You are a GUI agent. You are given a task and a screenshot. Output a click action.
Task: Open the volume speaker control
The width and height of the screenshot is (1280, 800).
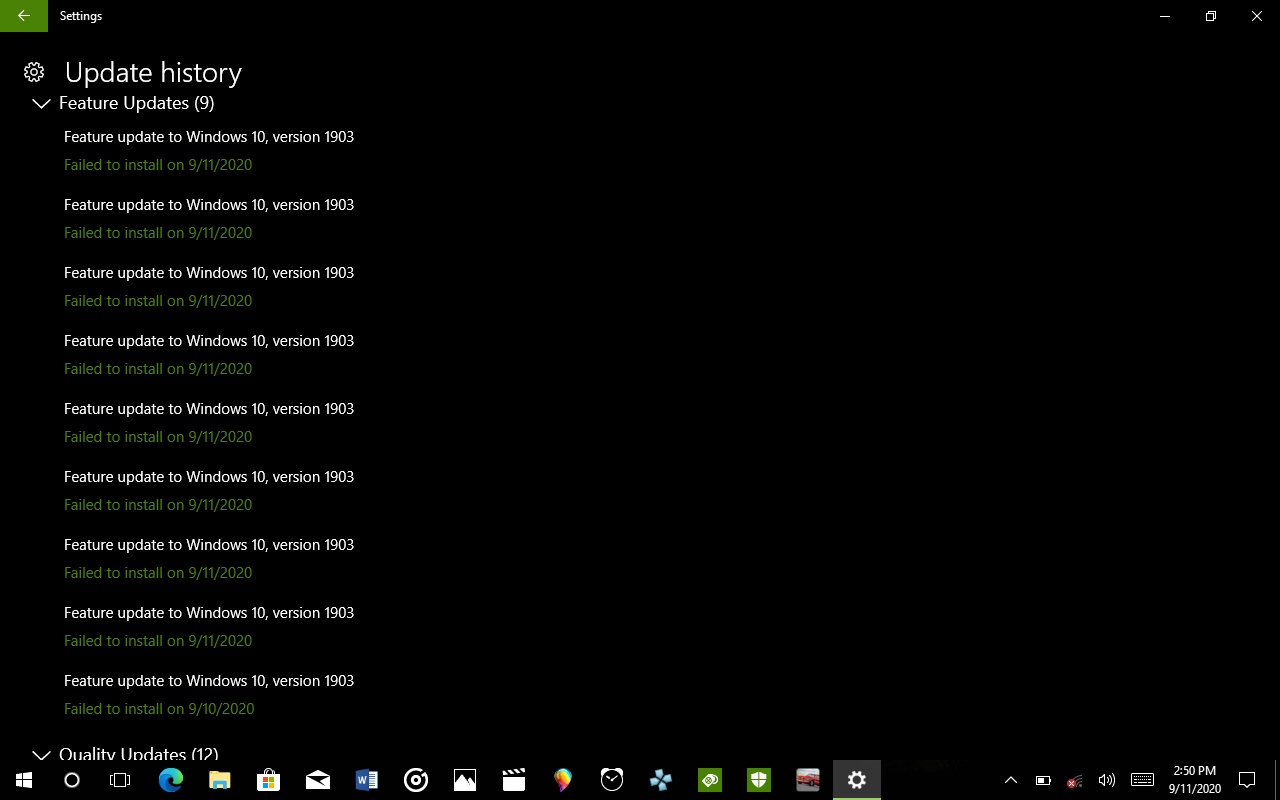click(1107, 780)
